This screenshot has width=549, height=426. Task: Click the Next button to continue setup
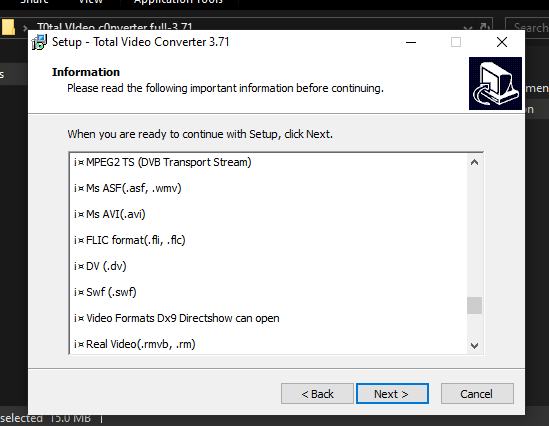[392, 393]
